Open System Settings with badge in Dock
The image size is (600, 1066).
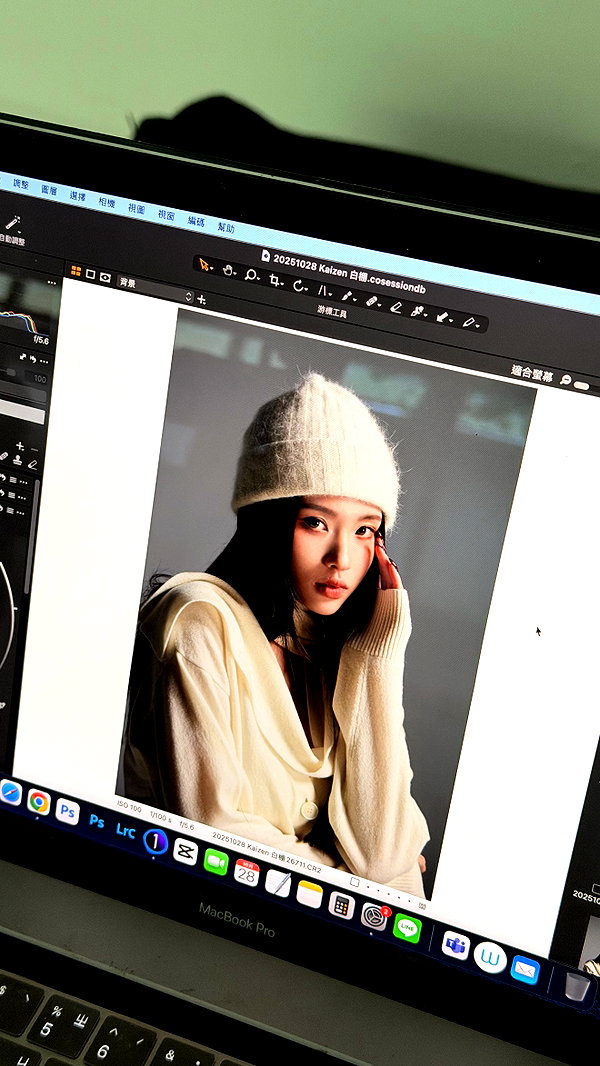click(373, 916)
